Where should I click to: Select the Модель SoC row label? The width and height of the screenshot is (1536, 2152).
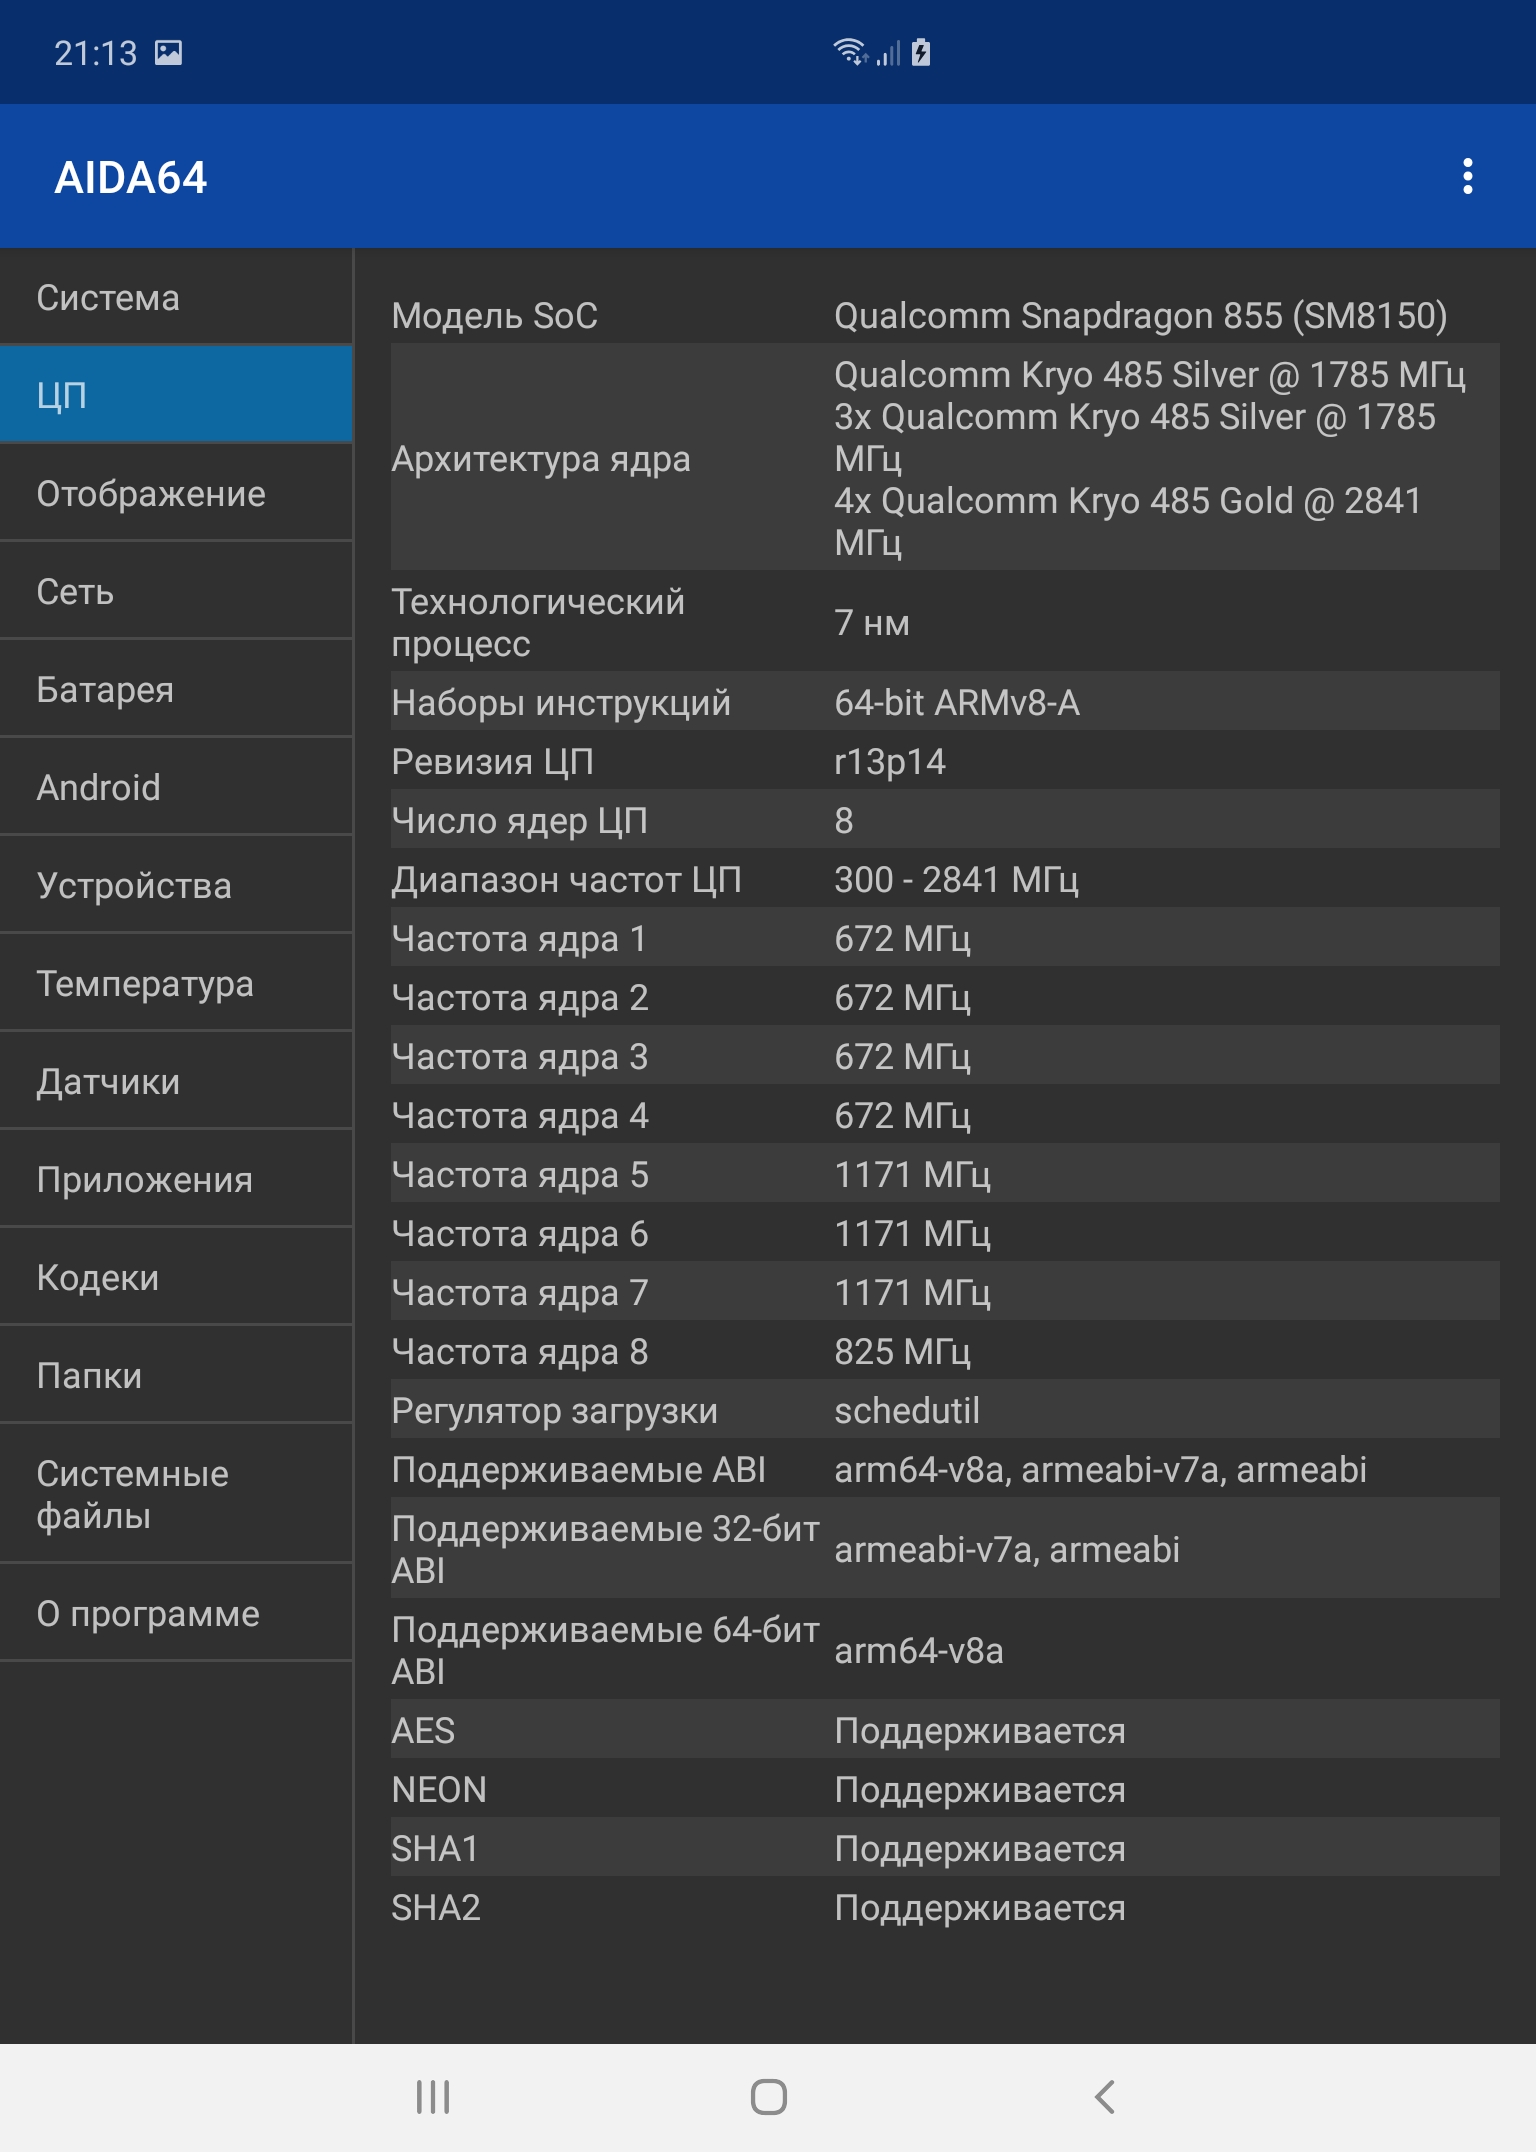494,315
